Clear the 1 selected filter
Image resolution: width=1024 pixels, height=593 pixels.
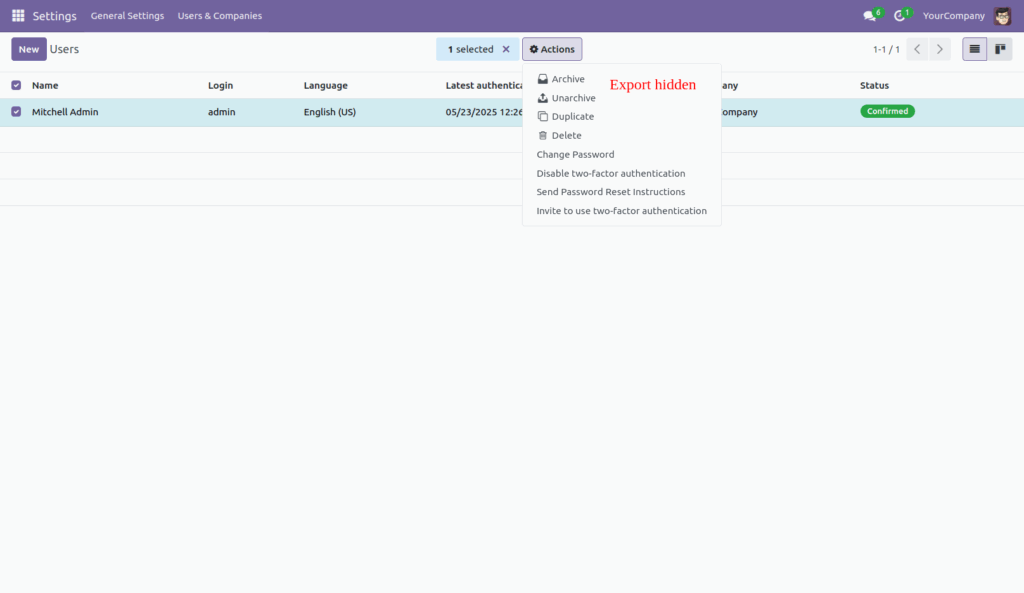[x=505, y=48]
